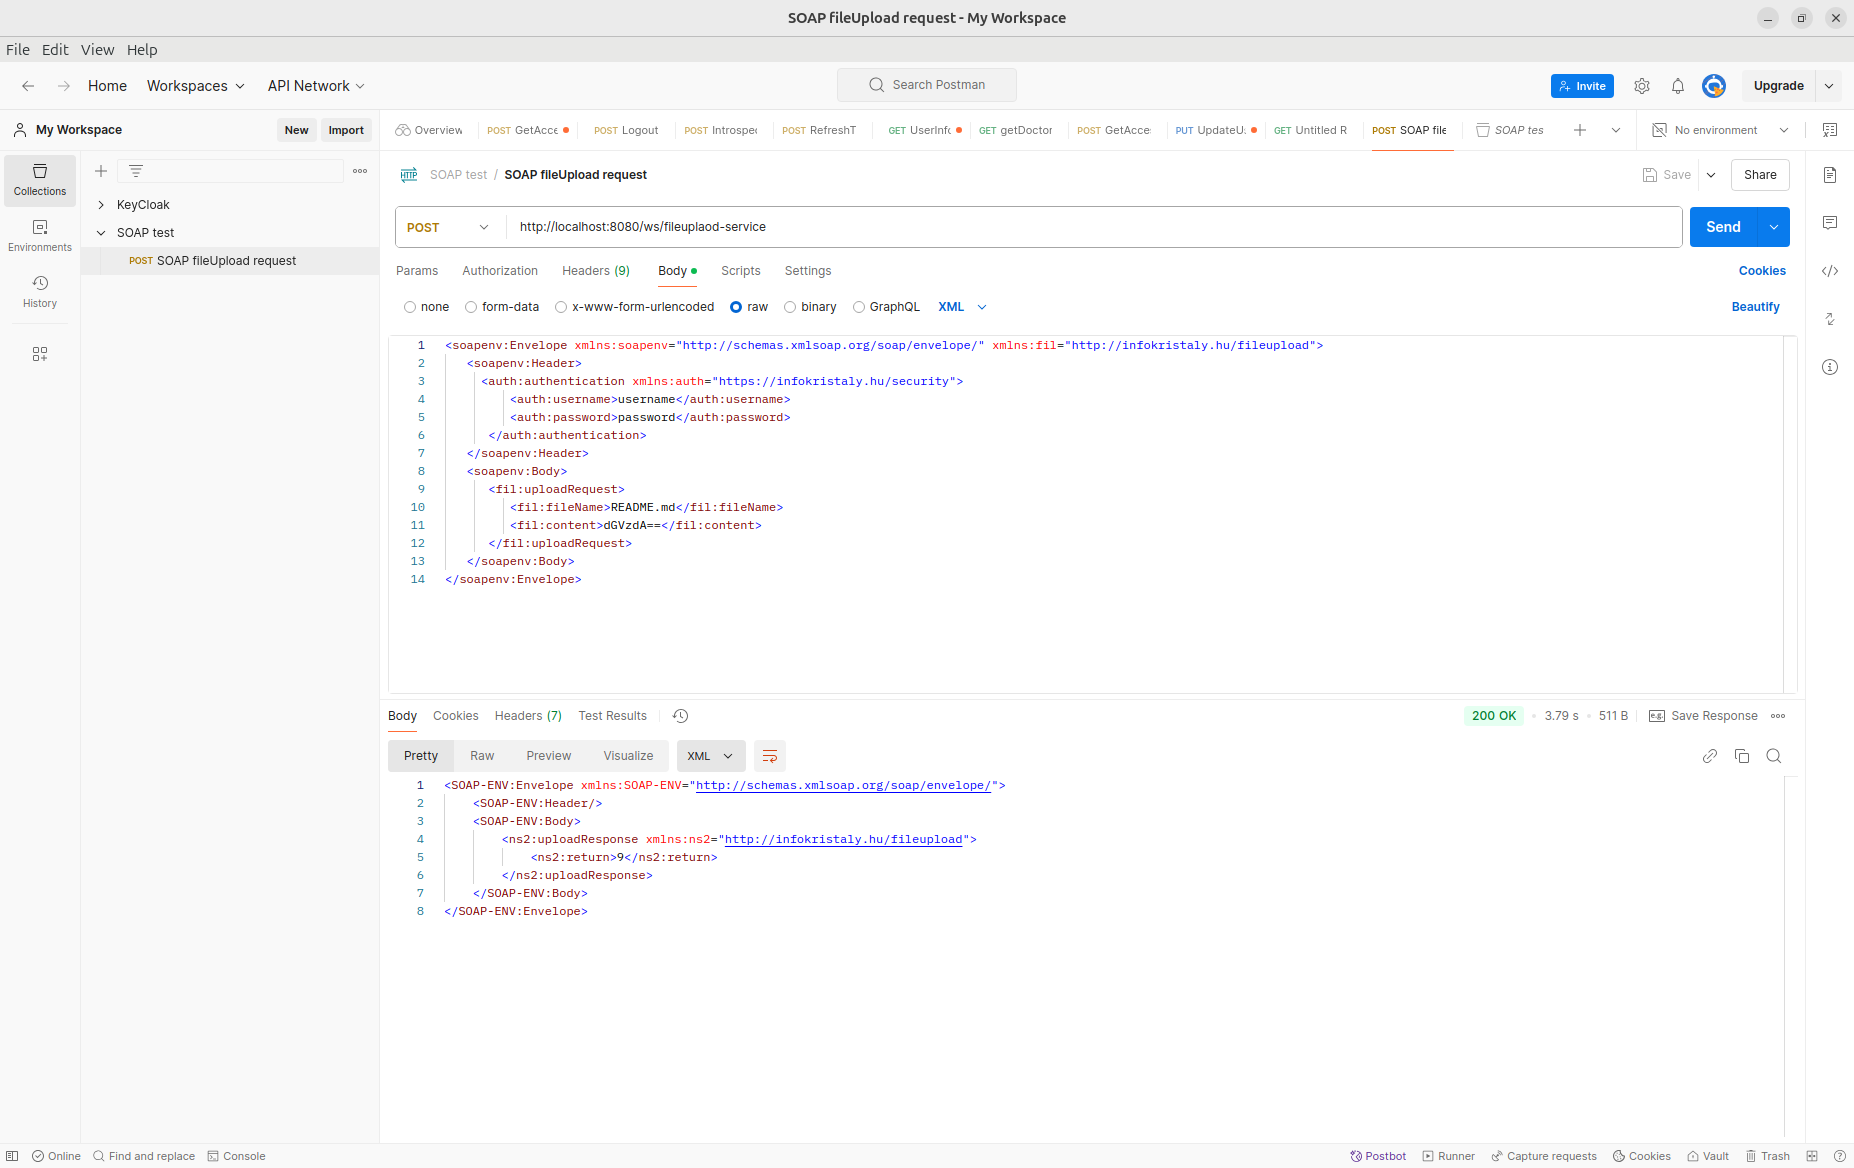1854x1168 pixels.
Task: Open the settings gear icon
Action: pyautogui.click(x=1642, y=86)
